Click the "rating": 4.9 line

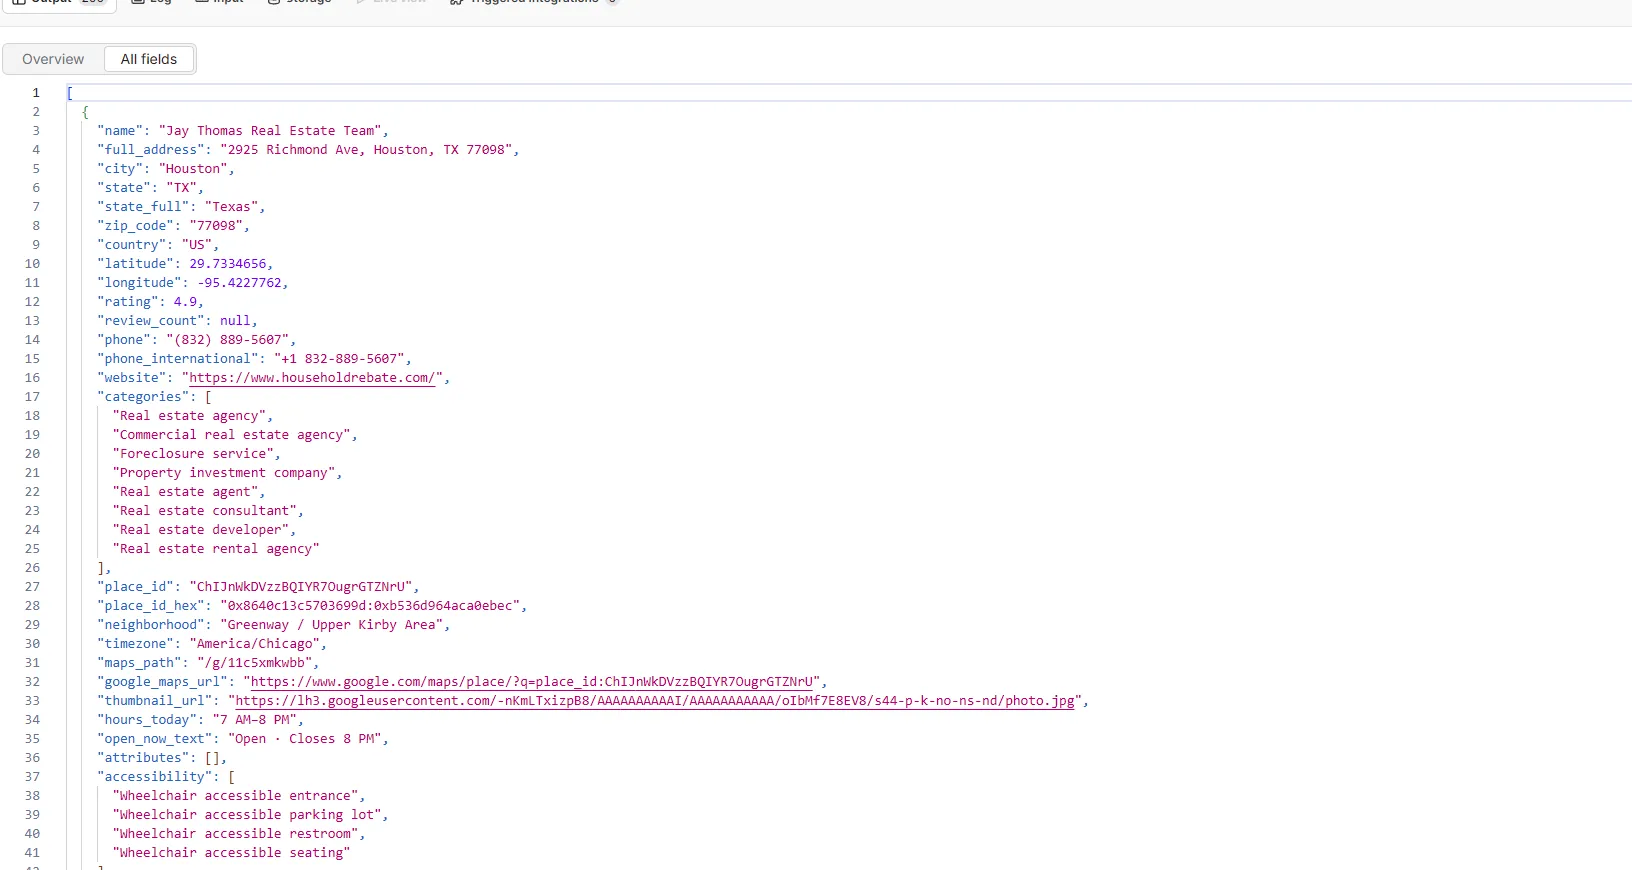(x=150, y=302)
